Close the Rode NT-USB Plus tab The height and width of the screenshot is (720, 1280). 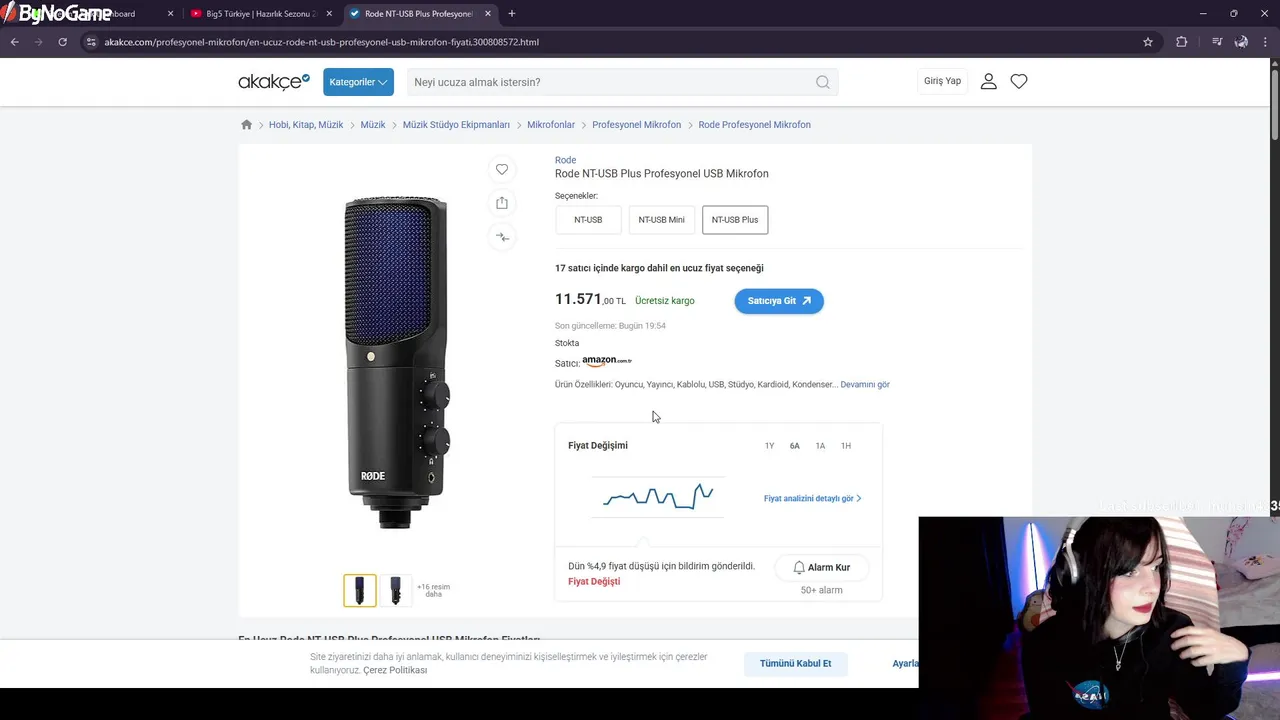488,14
